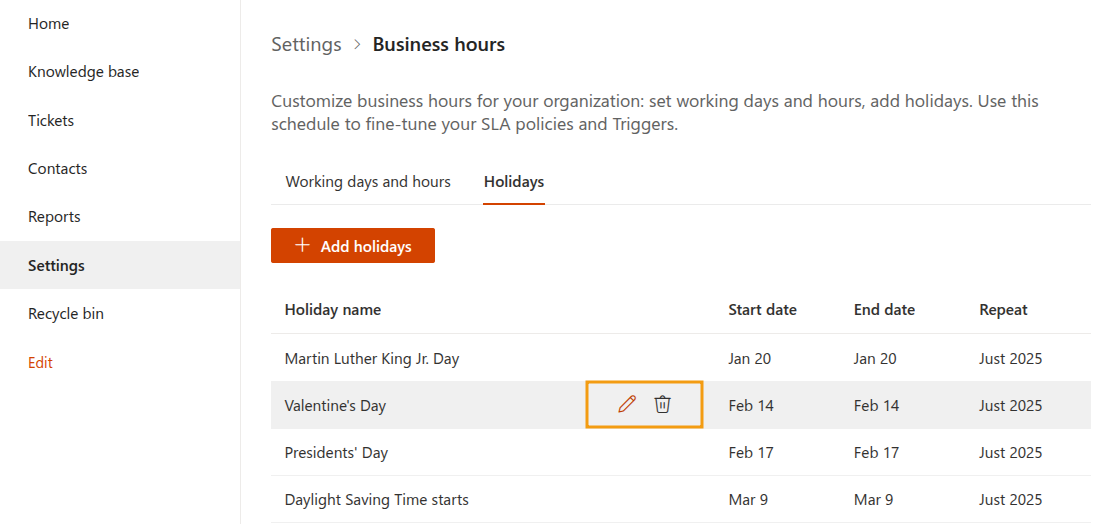Open Settings breadcrumb link

pyautogui.click(x=306, y=44)
